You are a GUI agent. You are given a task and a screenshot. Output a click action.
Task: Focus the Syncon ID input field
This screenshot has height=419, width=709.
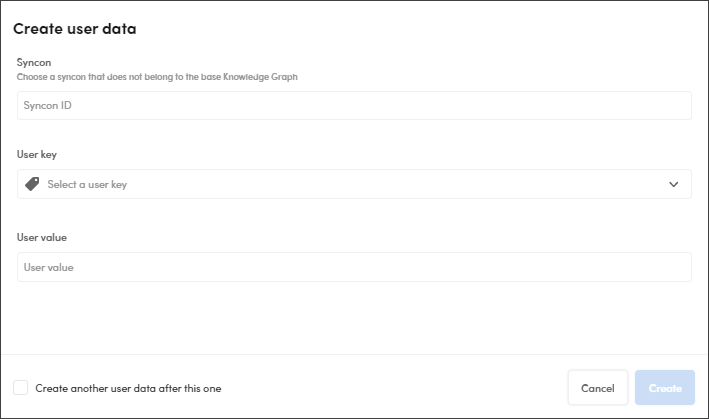[354, 106]
